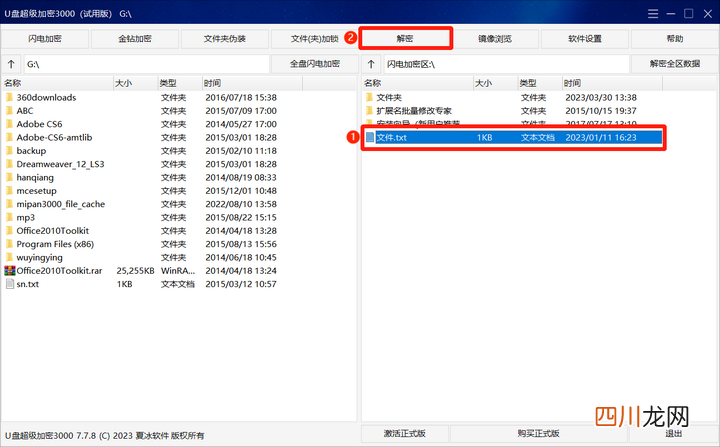Click the 解密 button
This screenshot has width=720, height=447.
(x=405, y=39)
